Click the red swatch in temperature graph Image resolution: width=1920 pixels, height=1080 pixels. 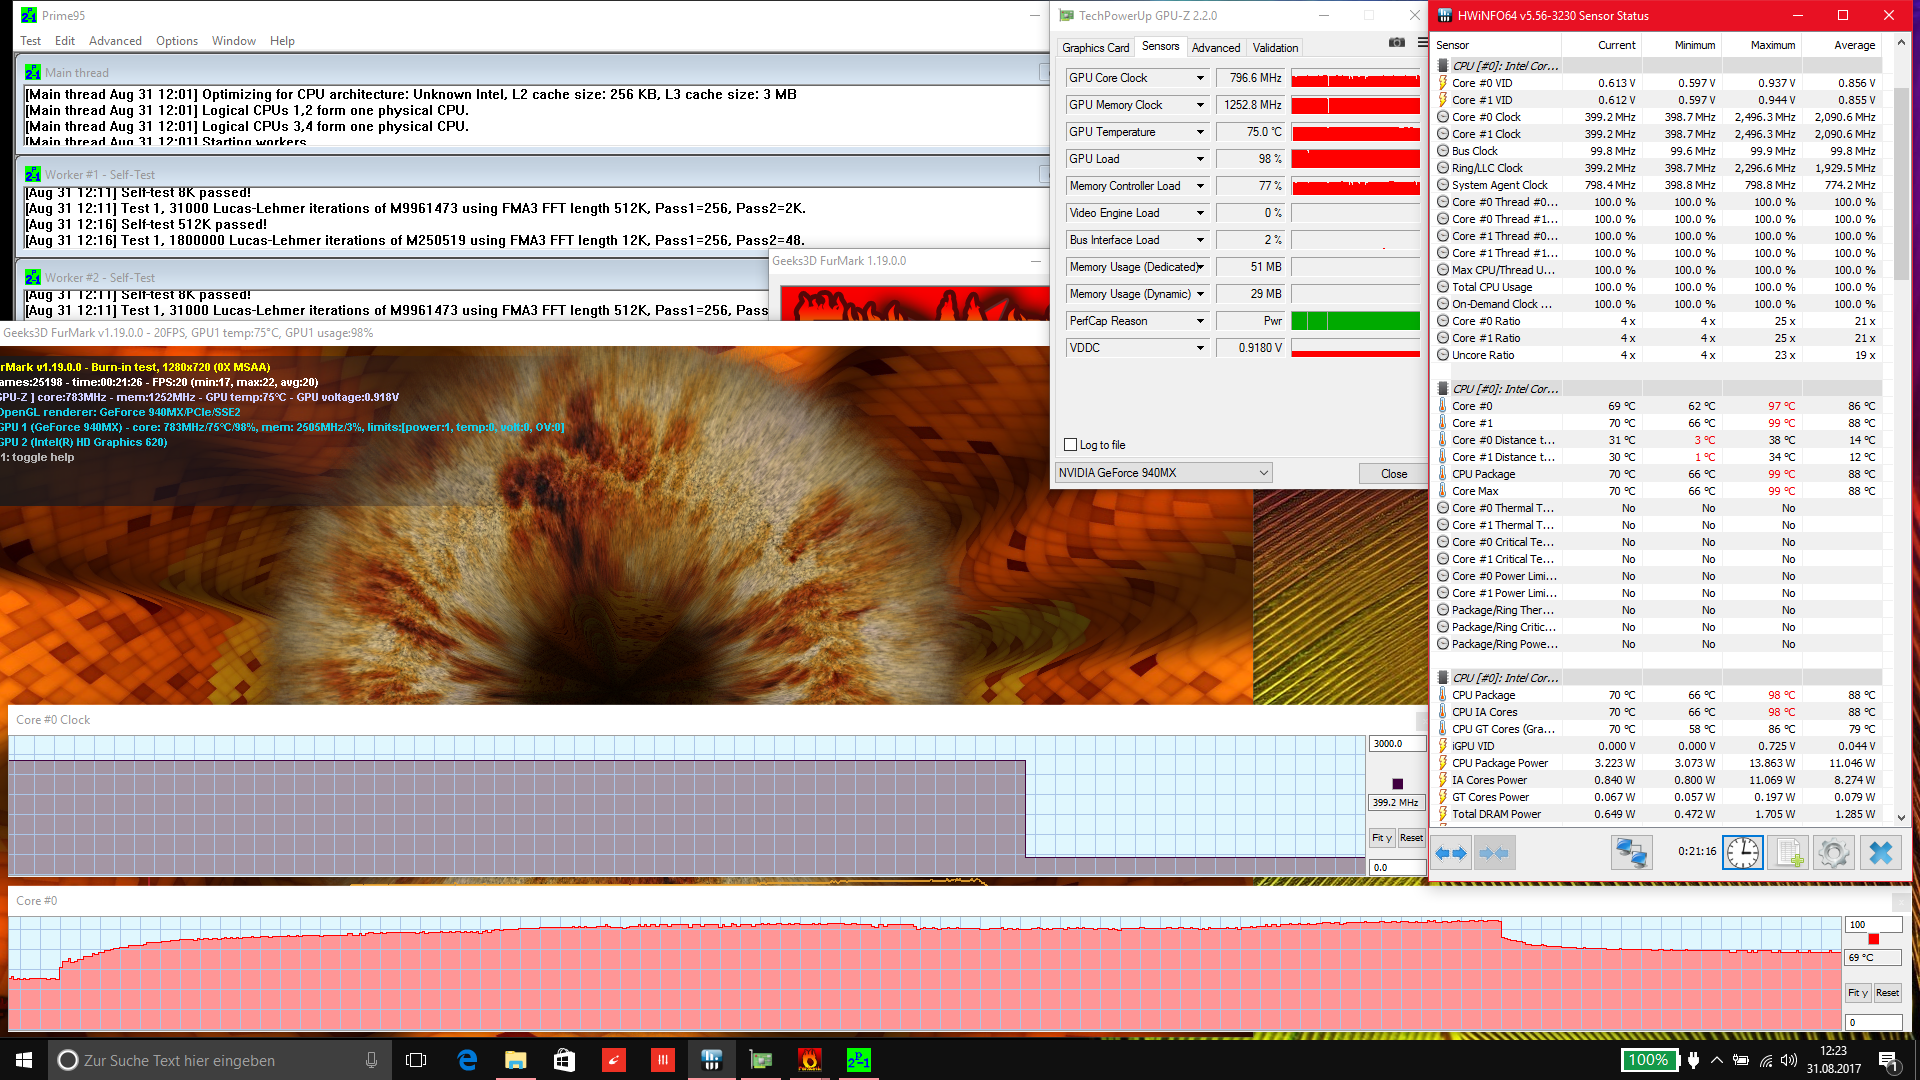coord(1873,939)
